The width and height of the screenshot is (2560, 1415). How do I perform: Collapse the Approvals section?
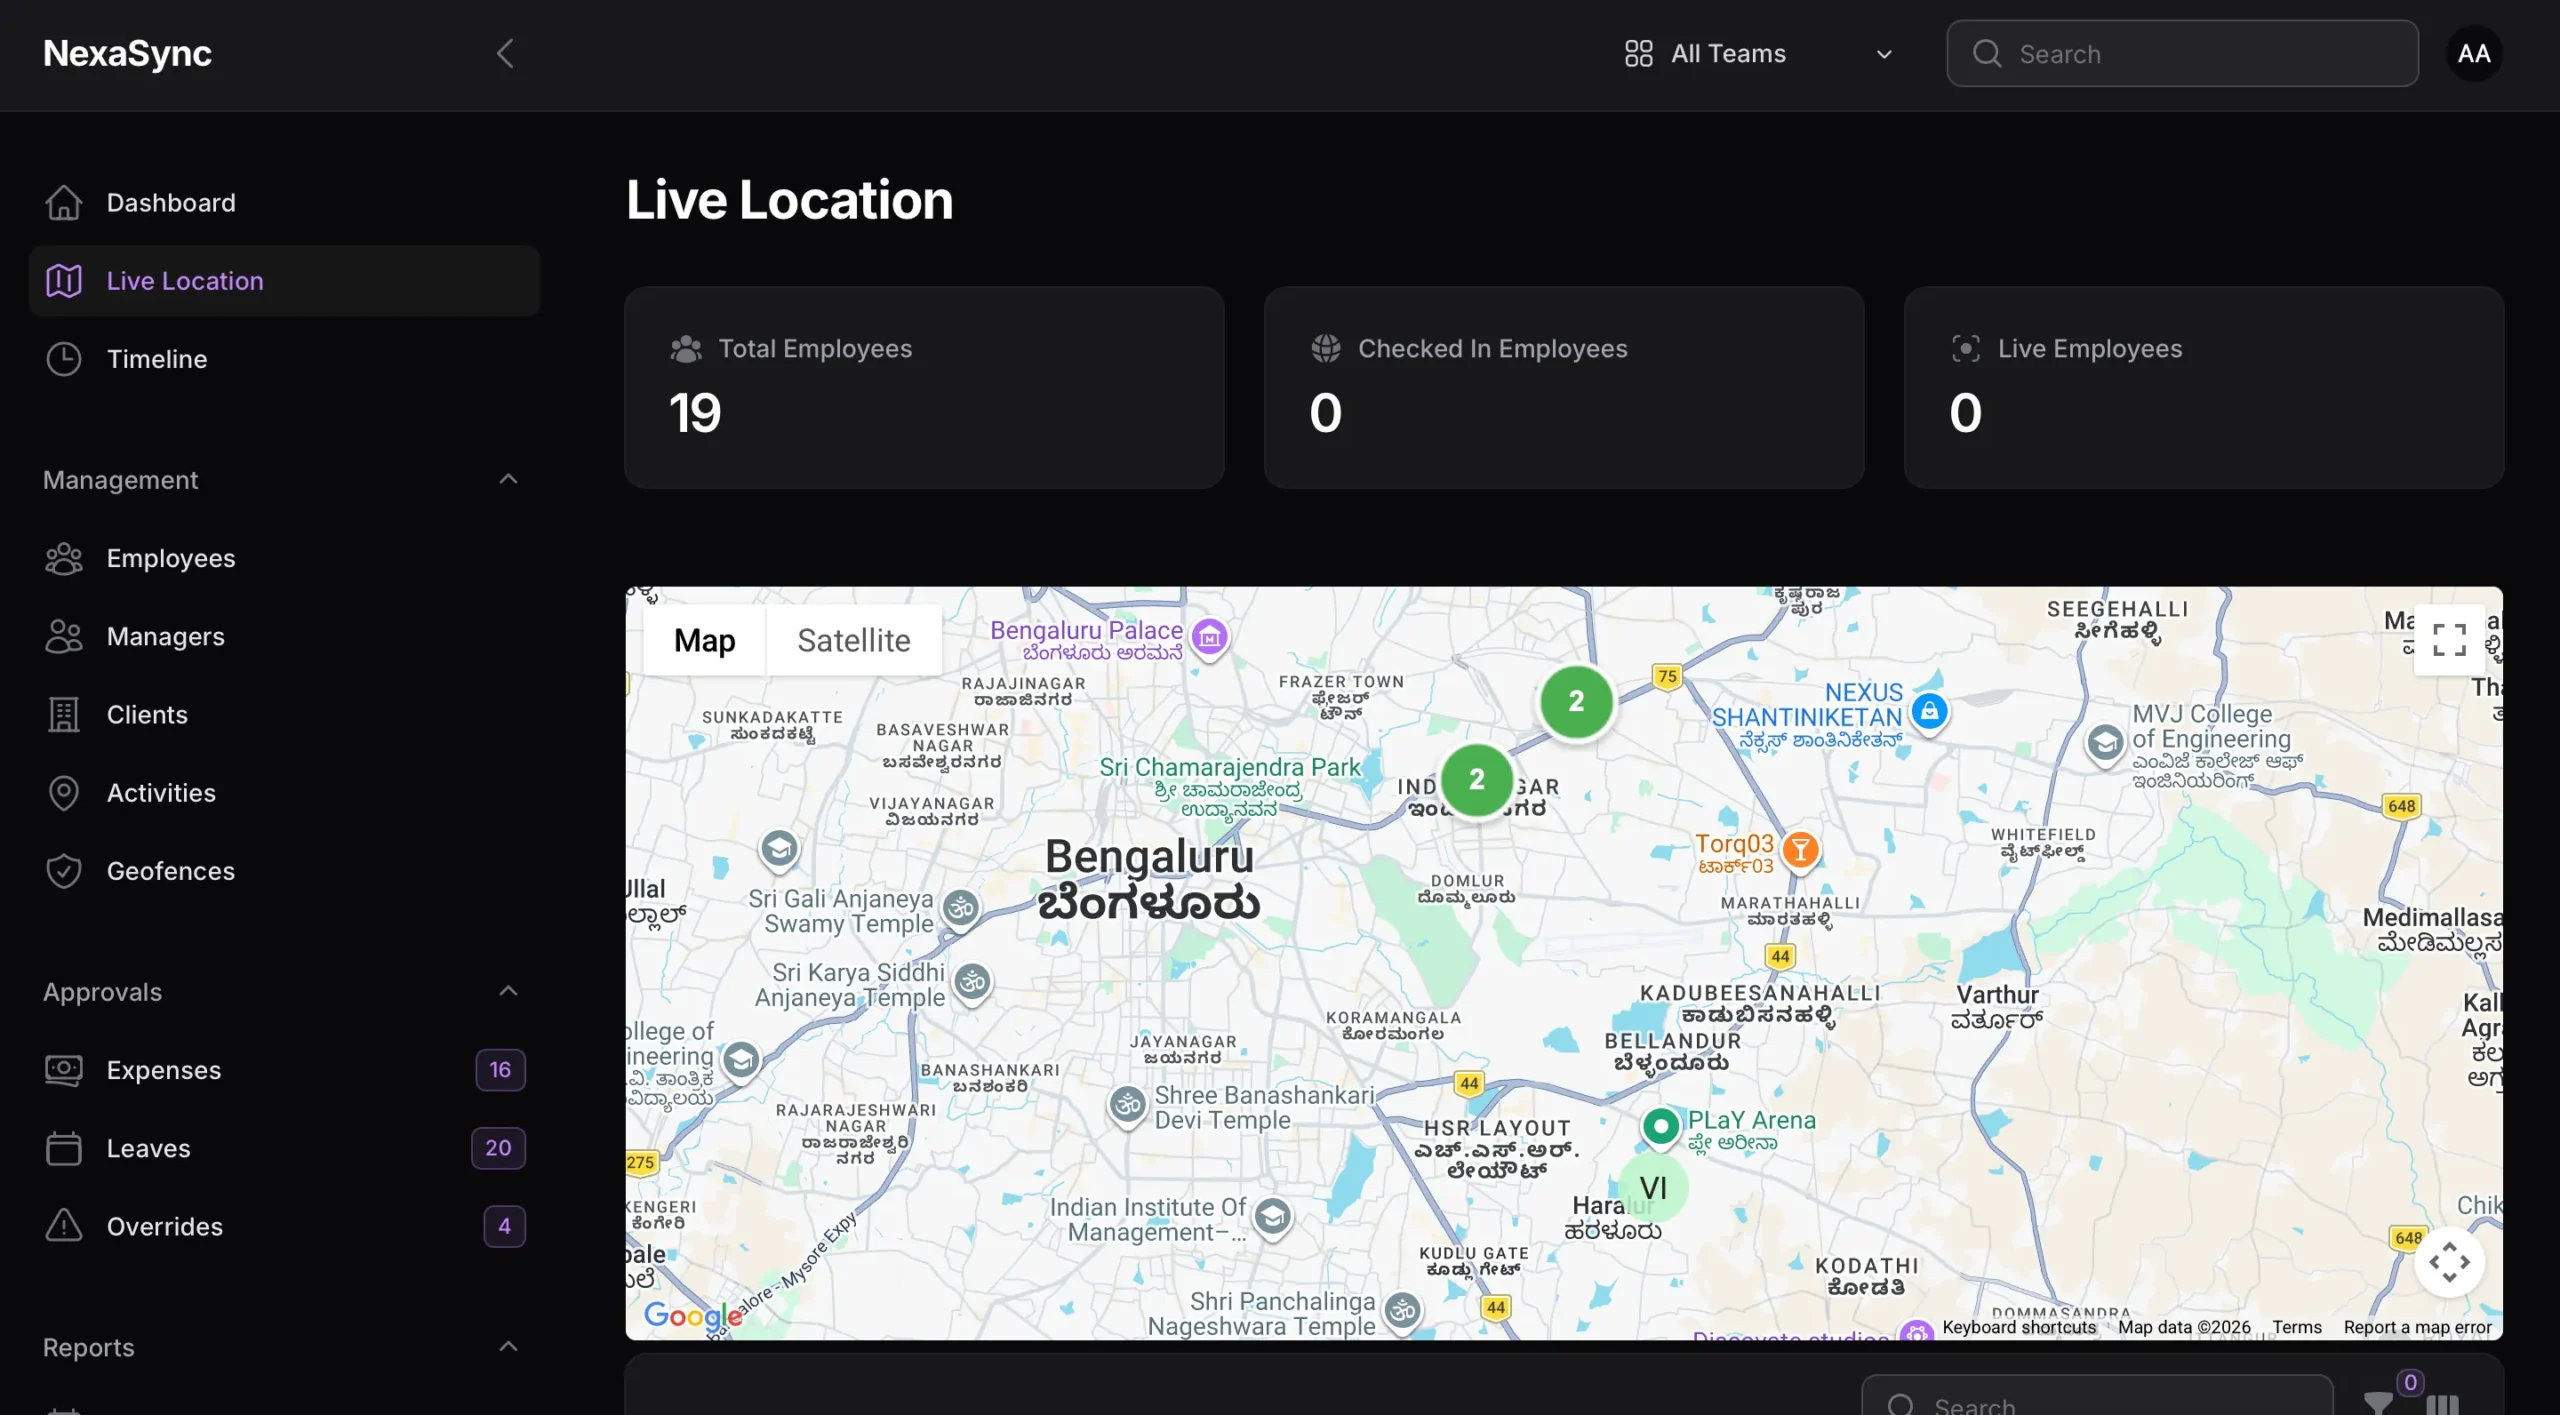508,990
